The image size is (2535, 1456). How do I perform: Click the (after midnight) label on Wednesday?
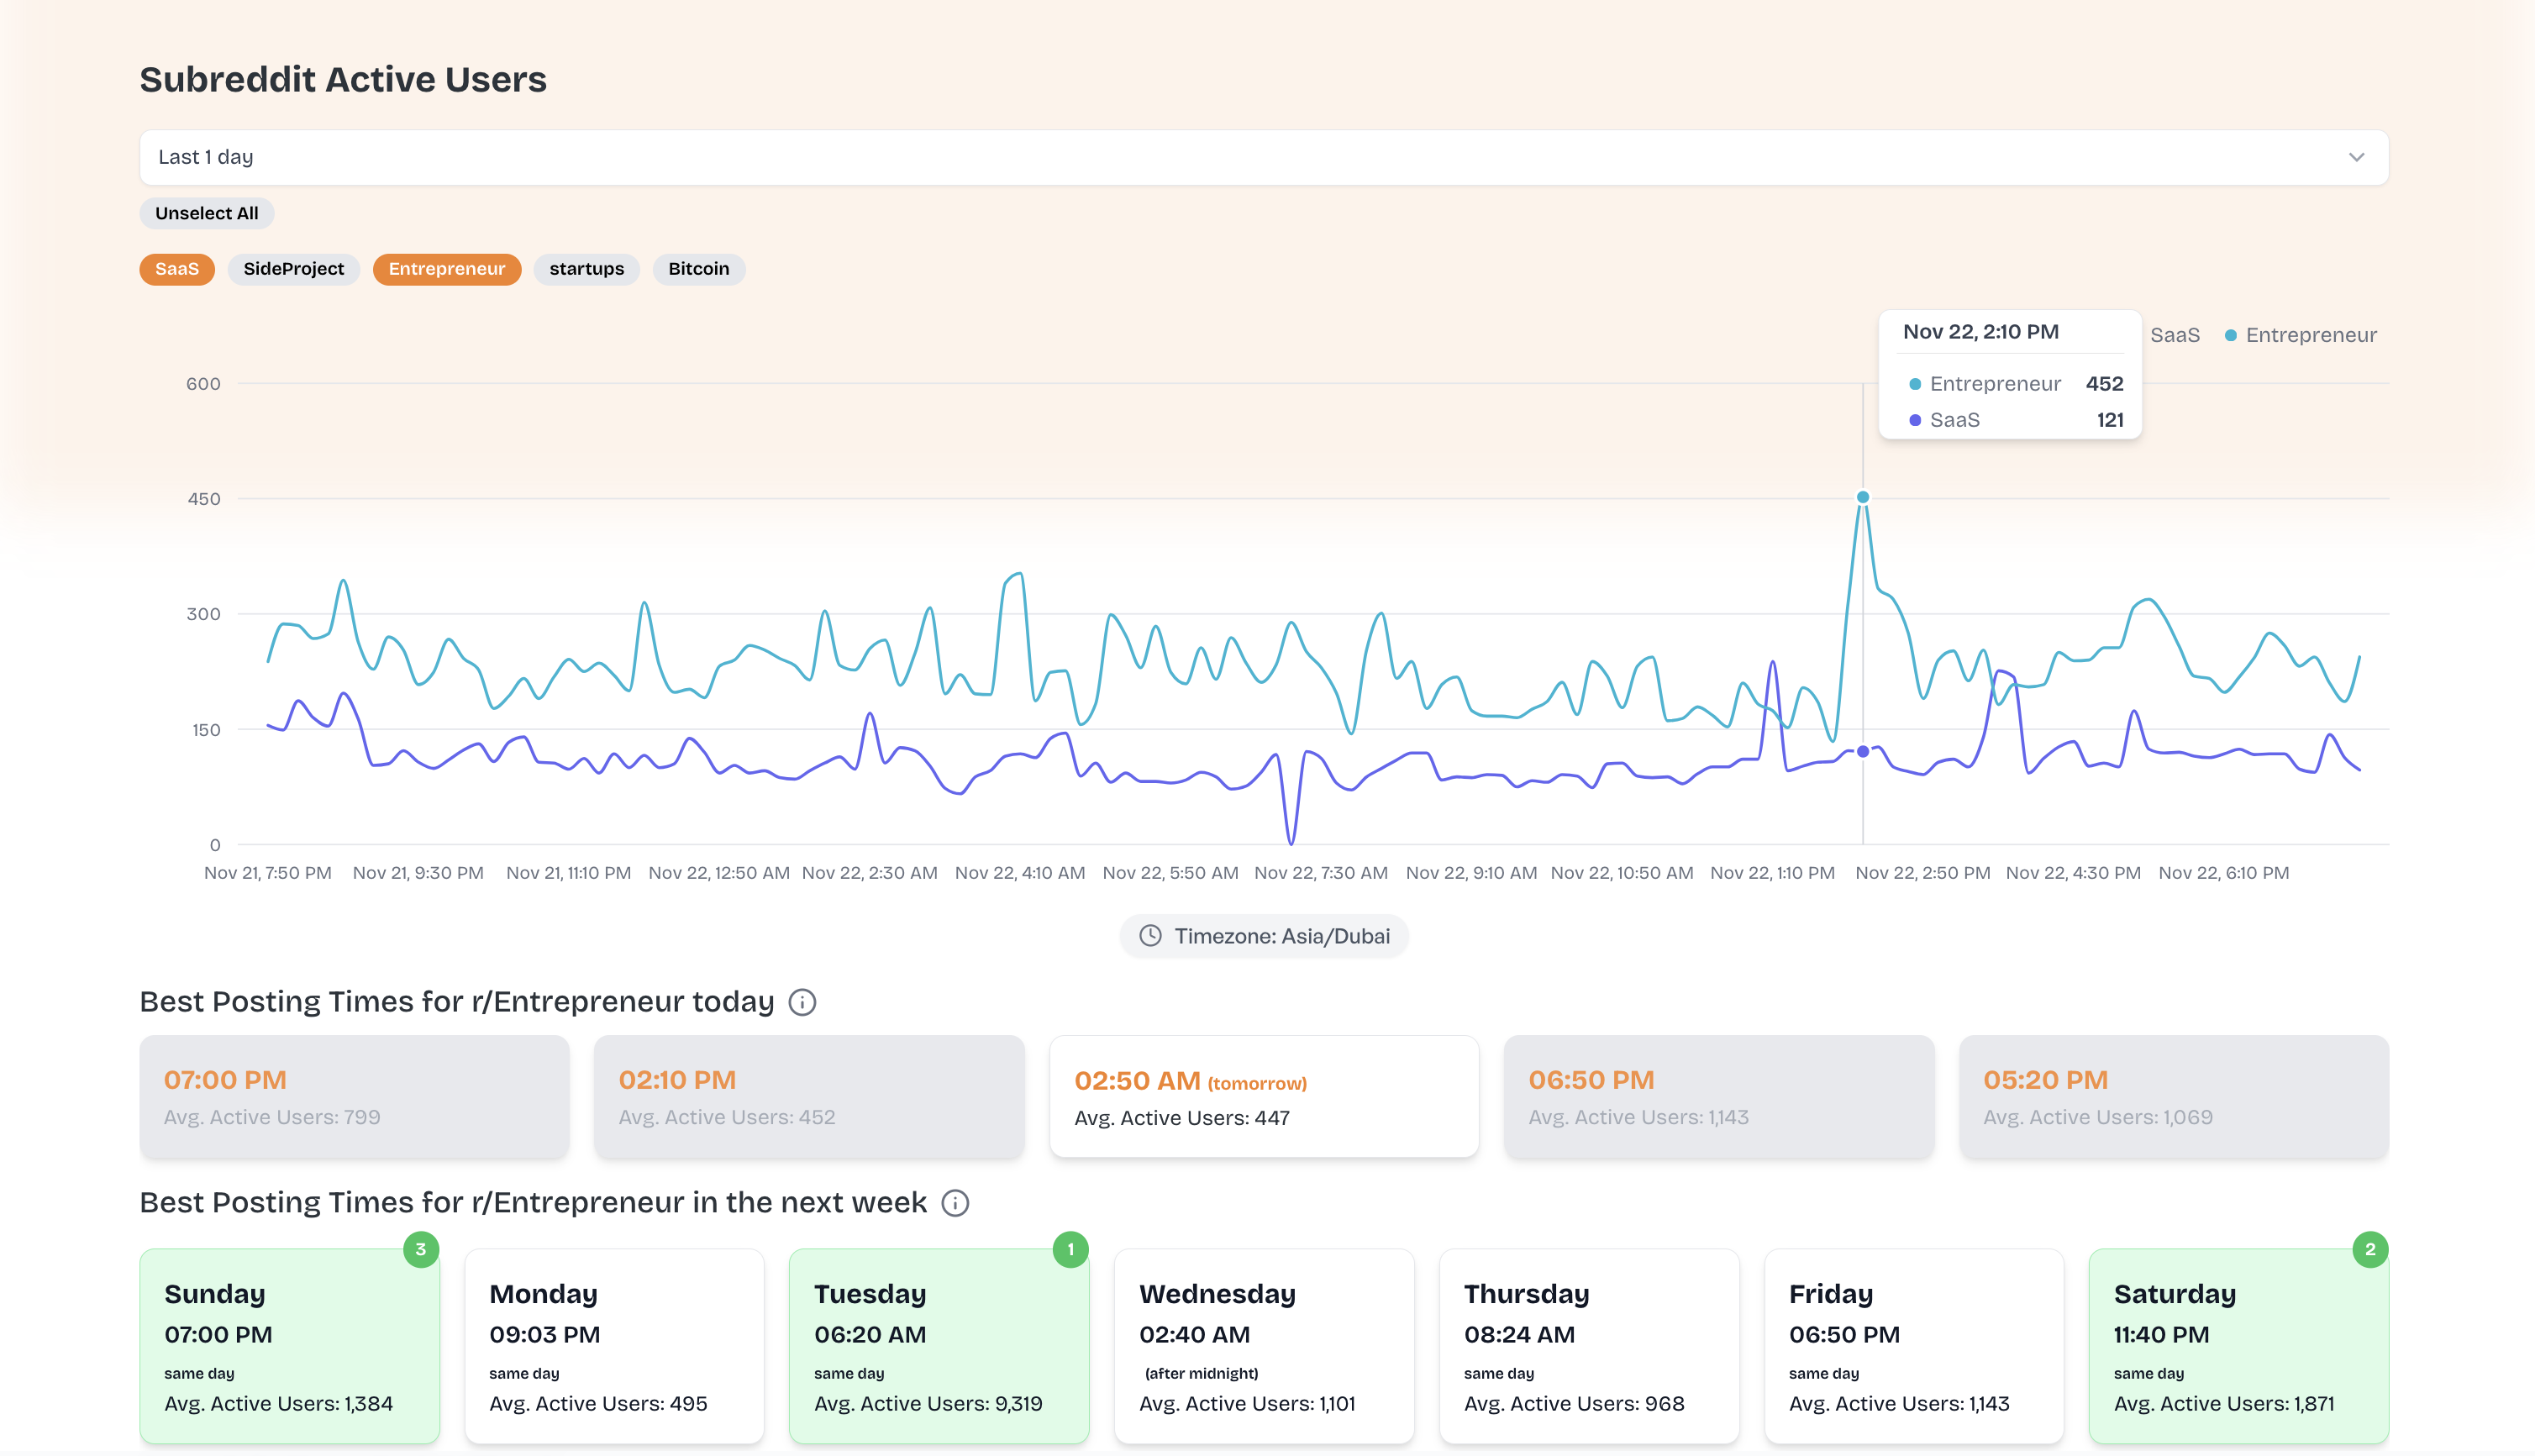1201,1374
